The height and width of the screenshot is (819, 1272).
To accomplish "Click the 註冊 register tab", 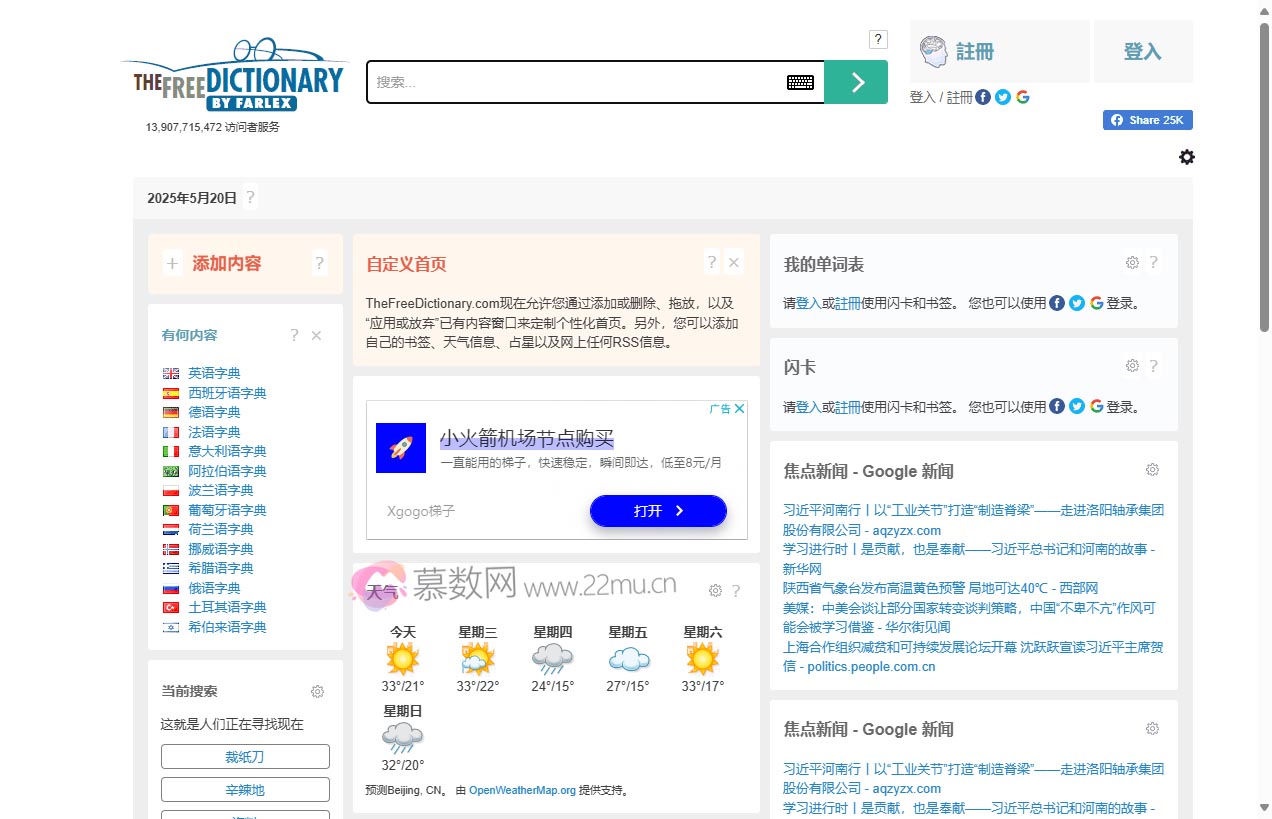I will tap(998, 52).
